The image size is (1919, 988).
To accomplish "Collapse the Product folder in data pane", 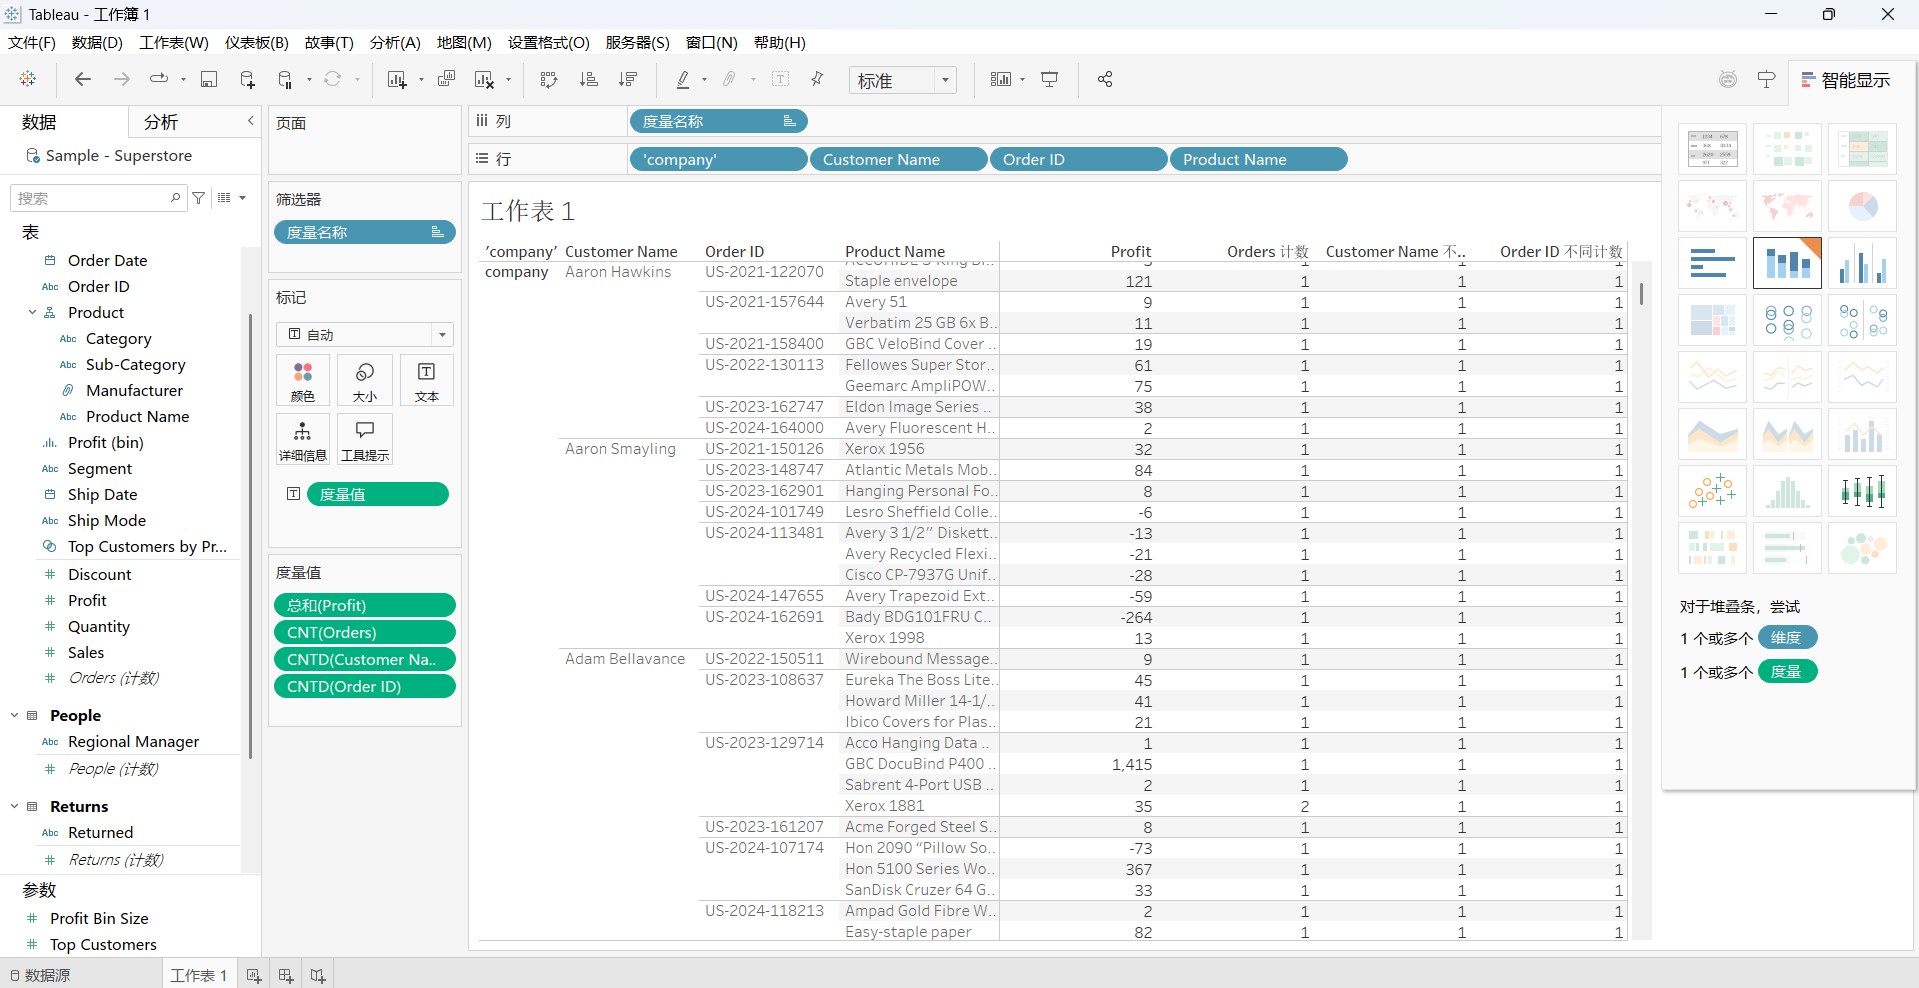I will pos(32,312).
